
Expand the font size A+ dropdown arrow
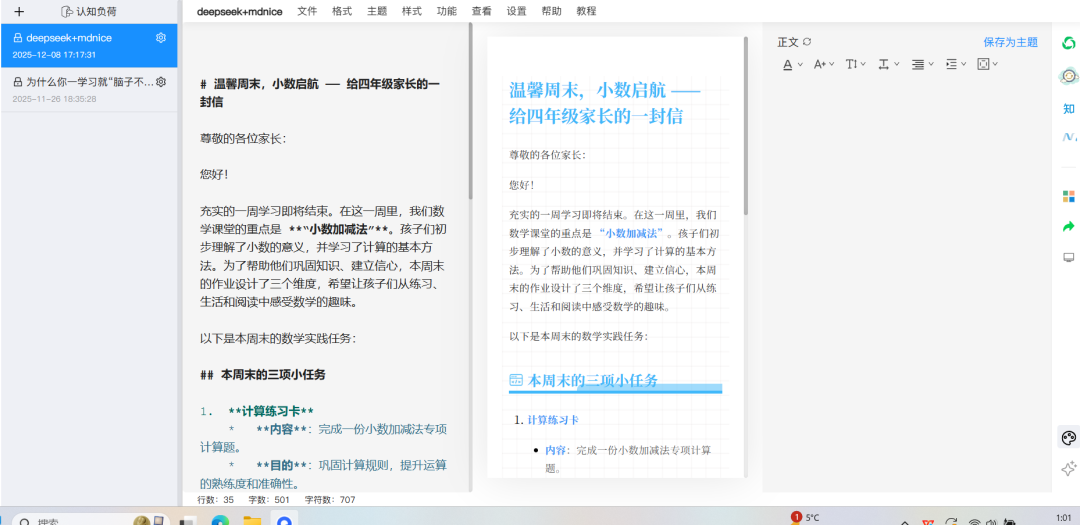(x=832, y=64)
